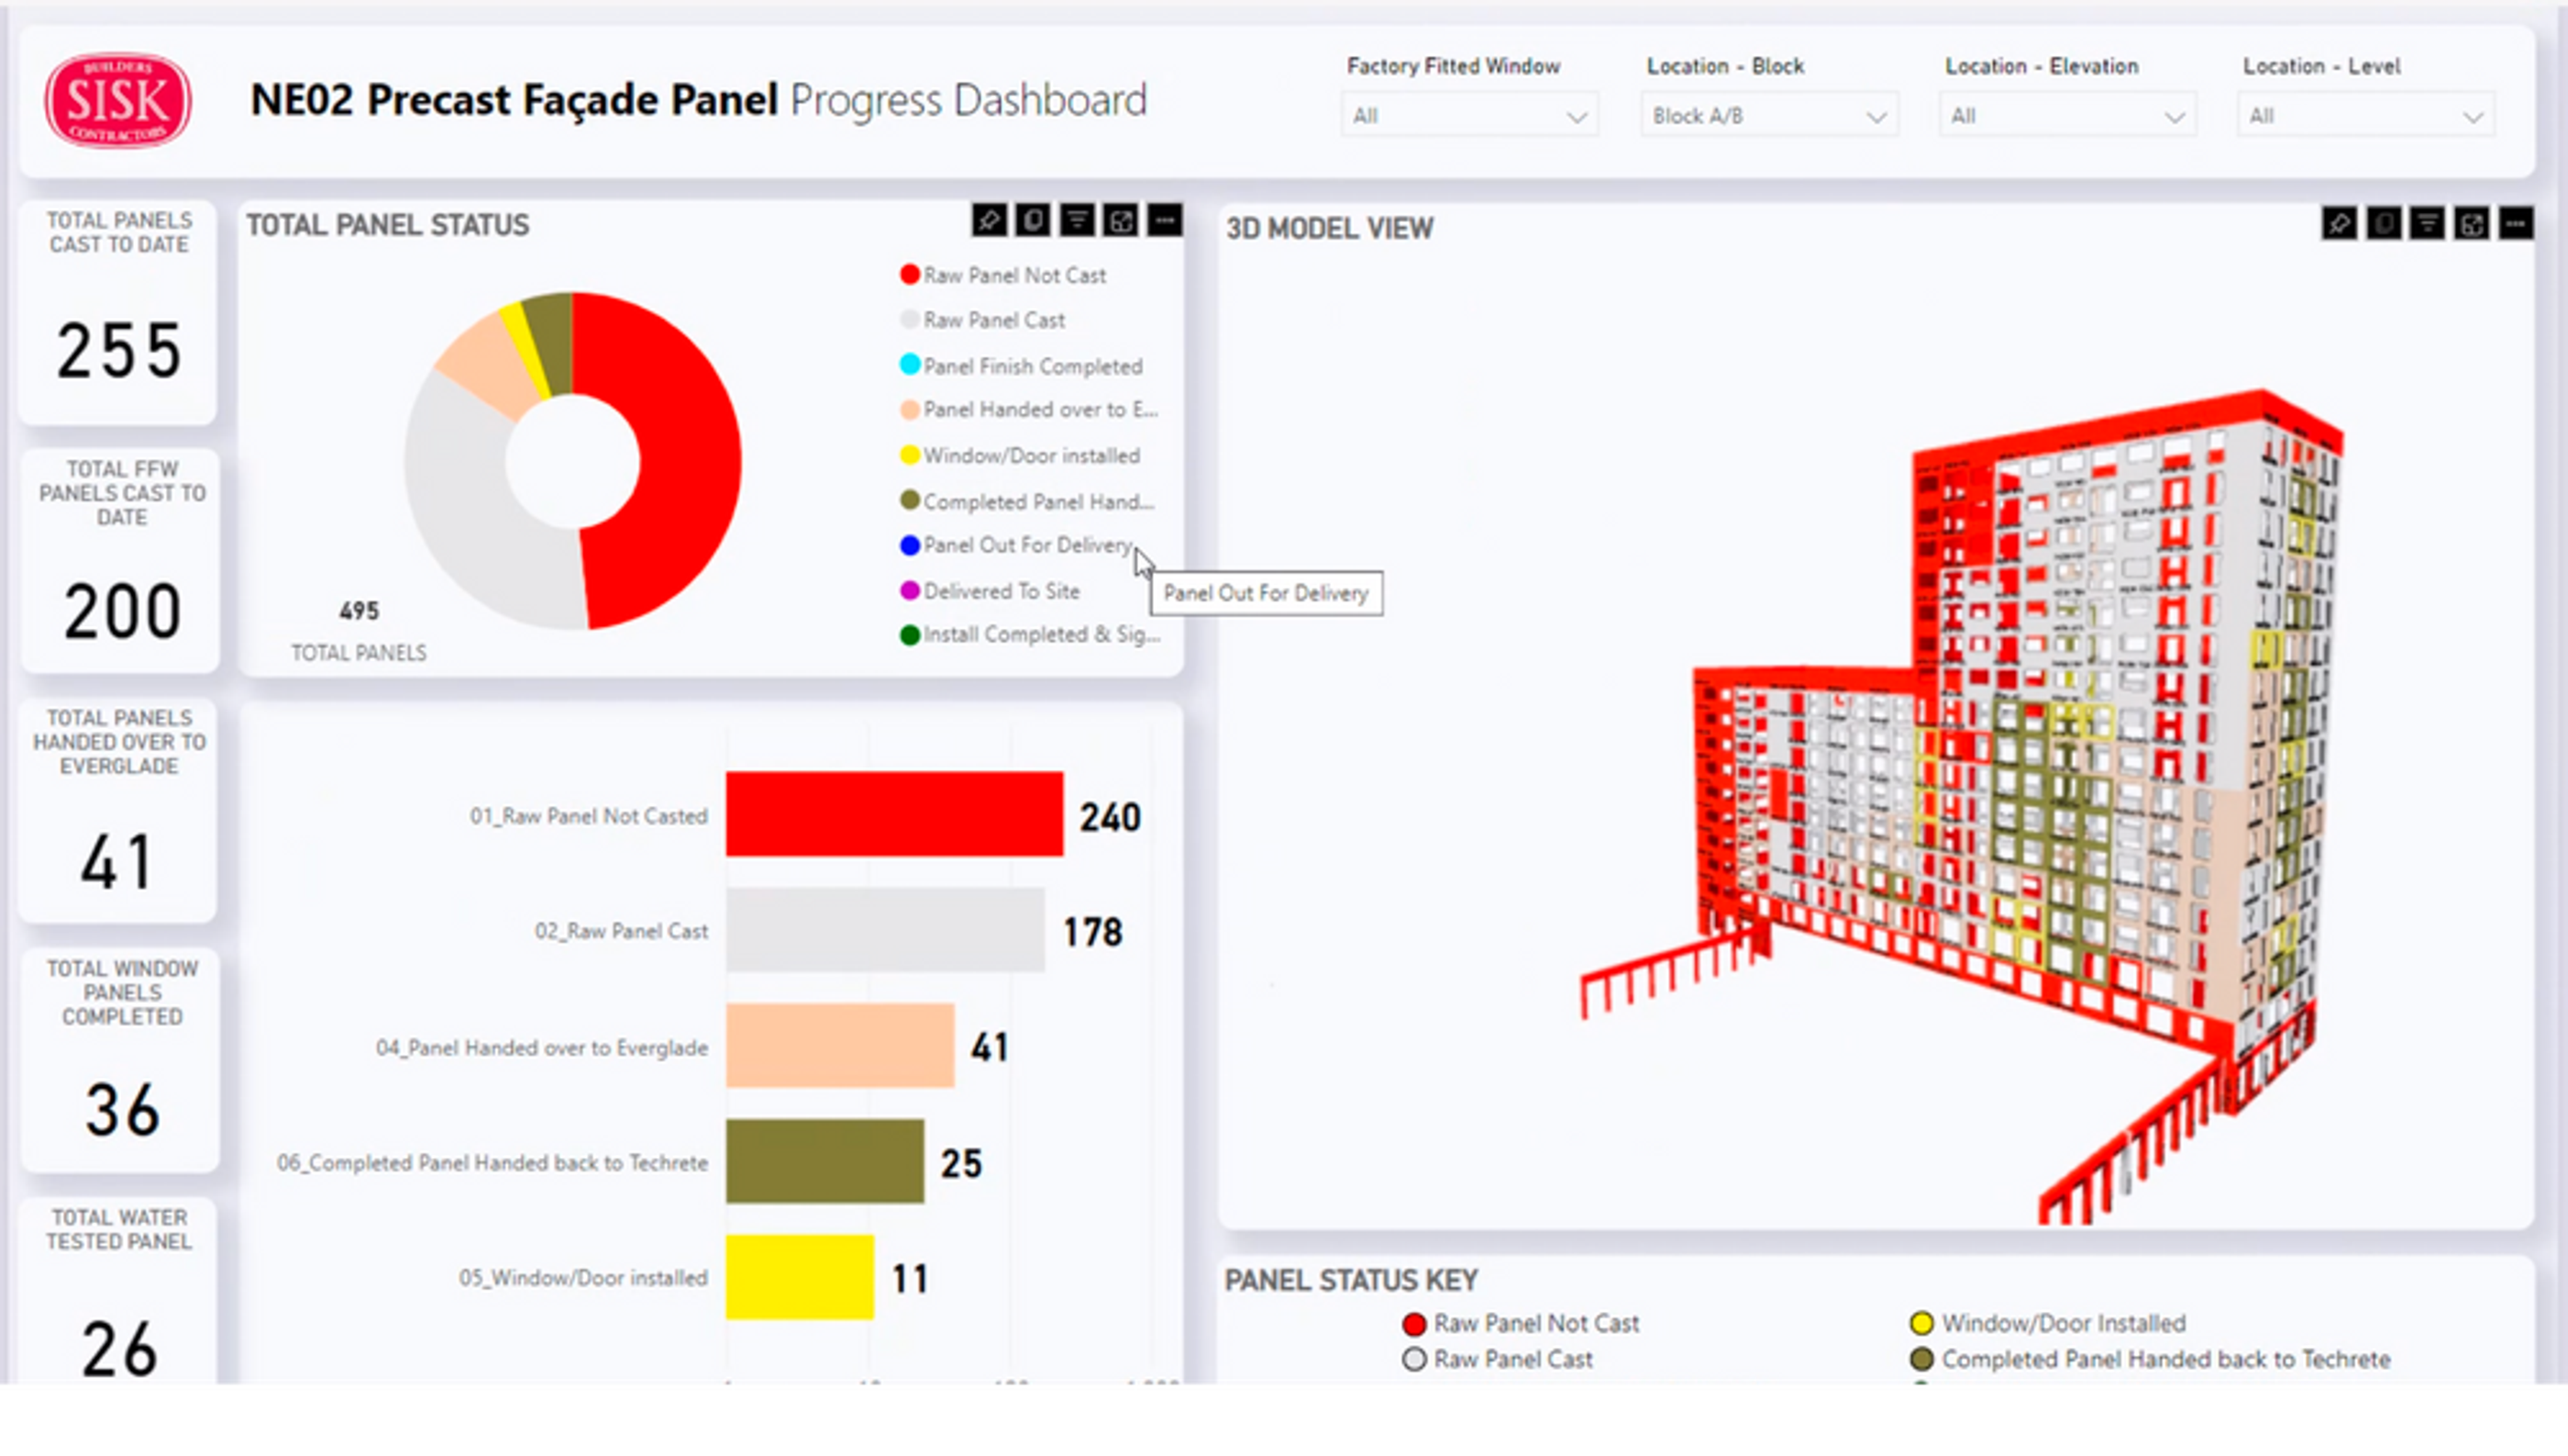Select Raw Panel Not Cast in donut legend

(x=1003, y=275)
